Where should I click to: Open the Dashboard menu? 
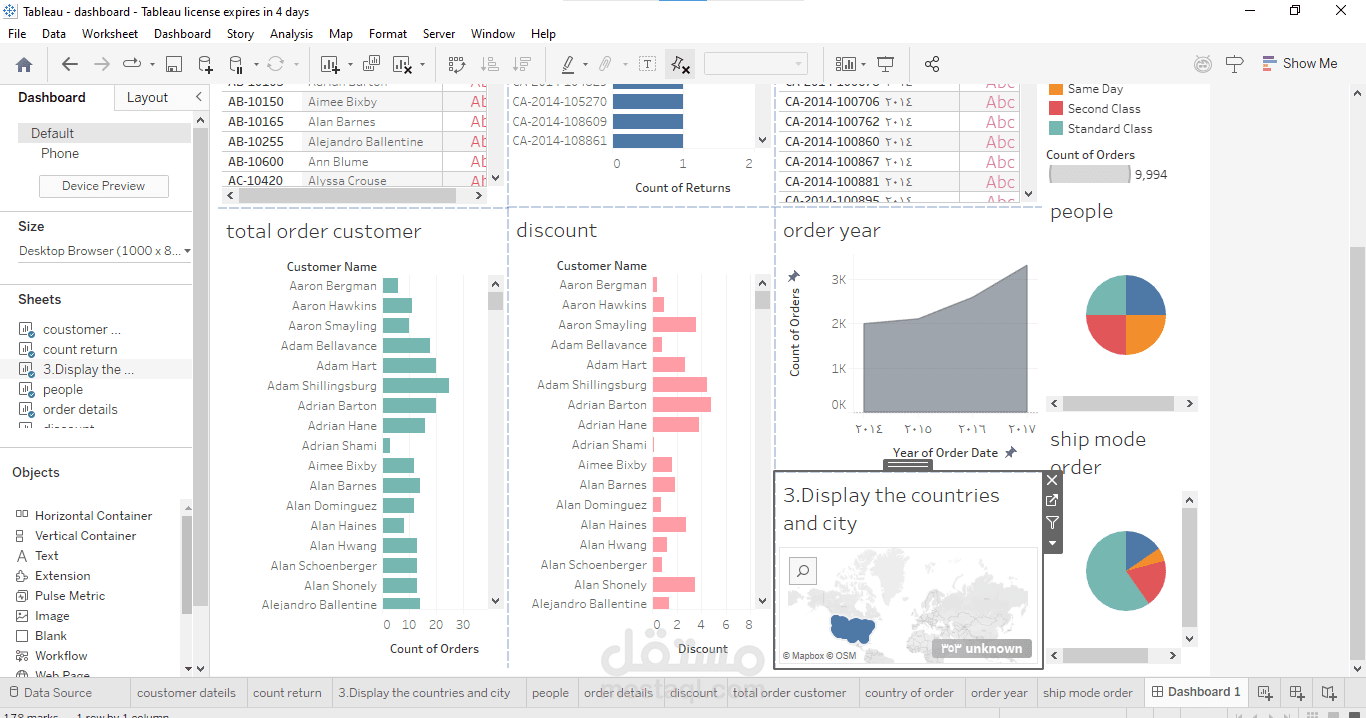tap(182, 34)
